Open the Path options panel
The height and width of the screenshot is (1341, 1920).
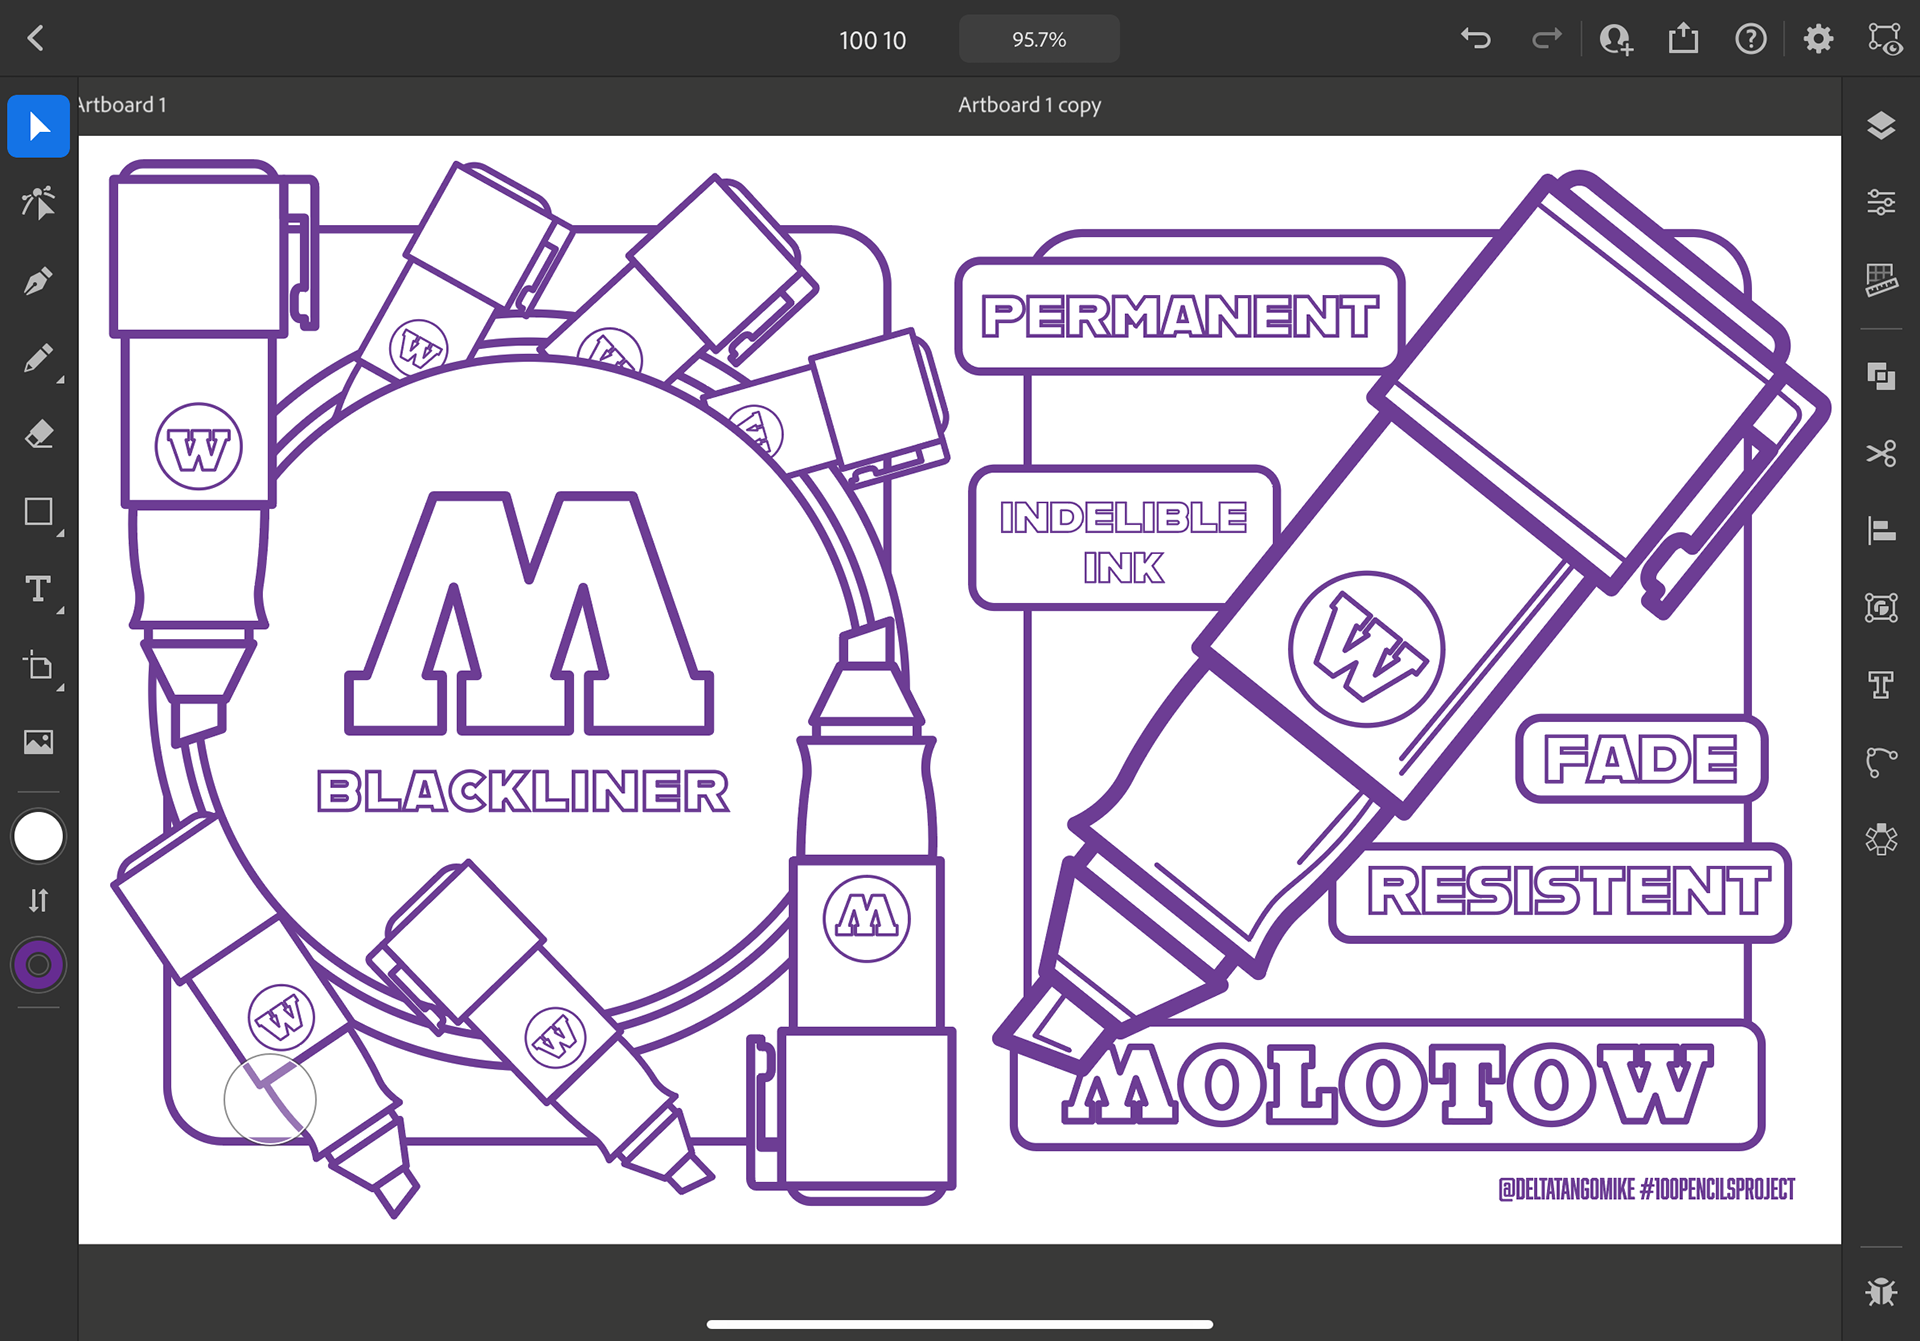[x=1881, y=762]
